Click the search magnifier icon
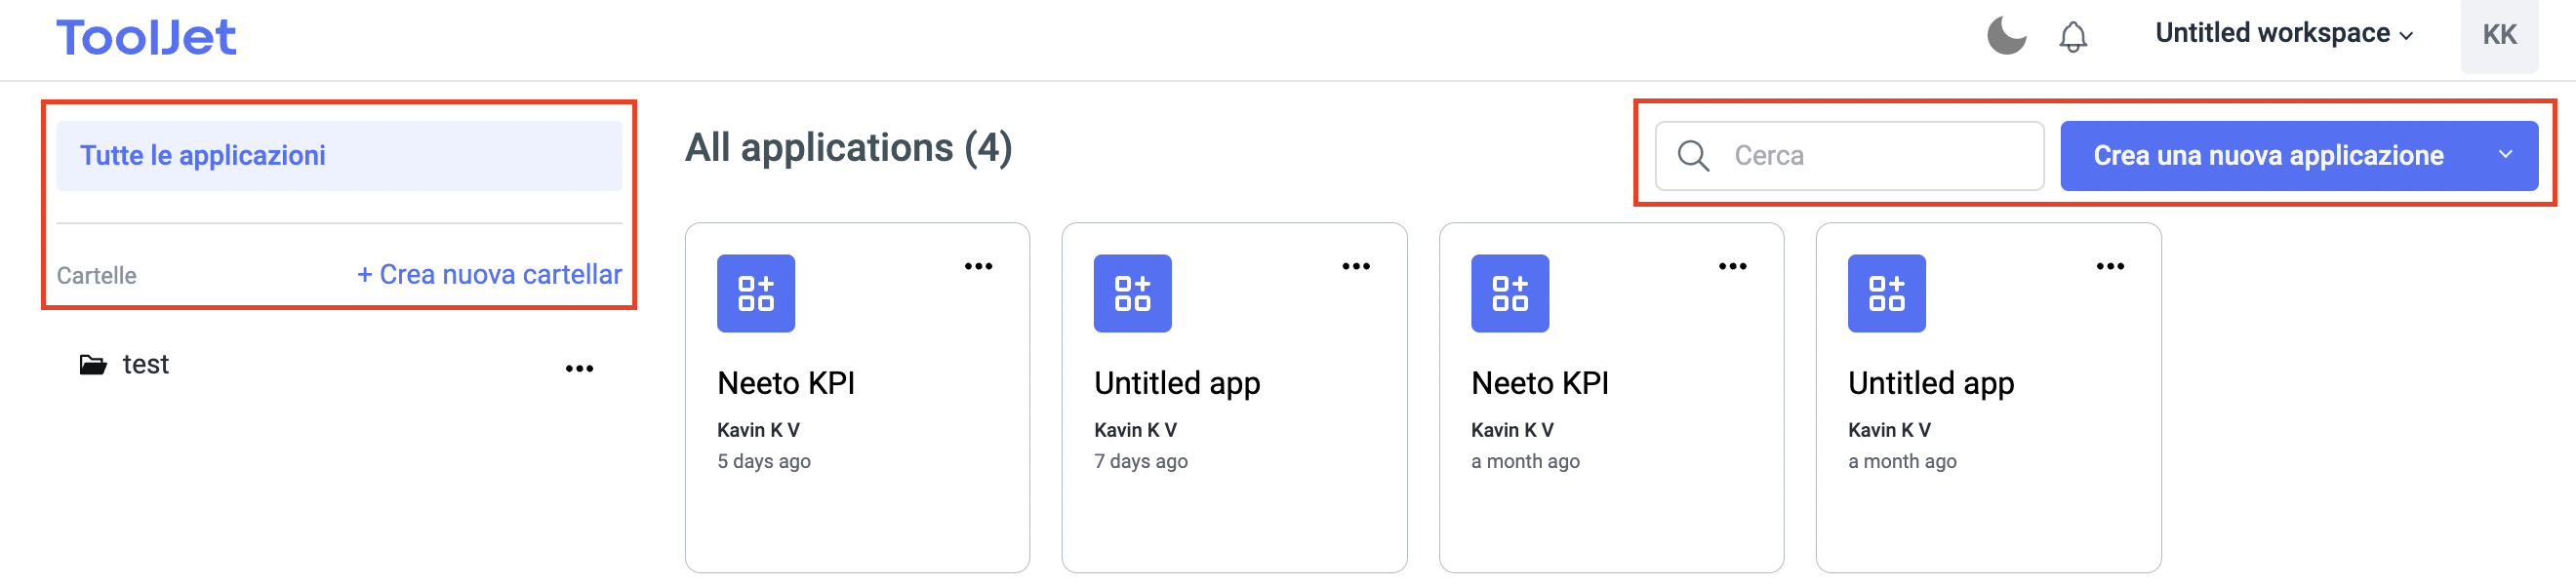Image resolution: width=2576 pixels, height=585 pixels. click(1692, 156)
